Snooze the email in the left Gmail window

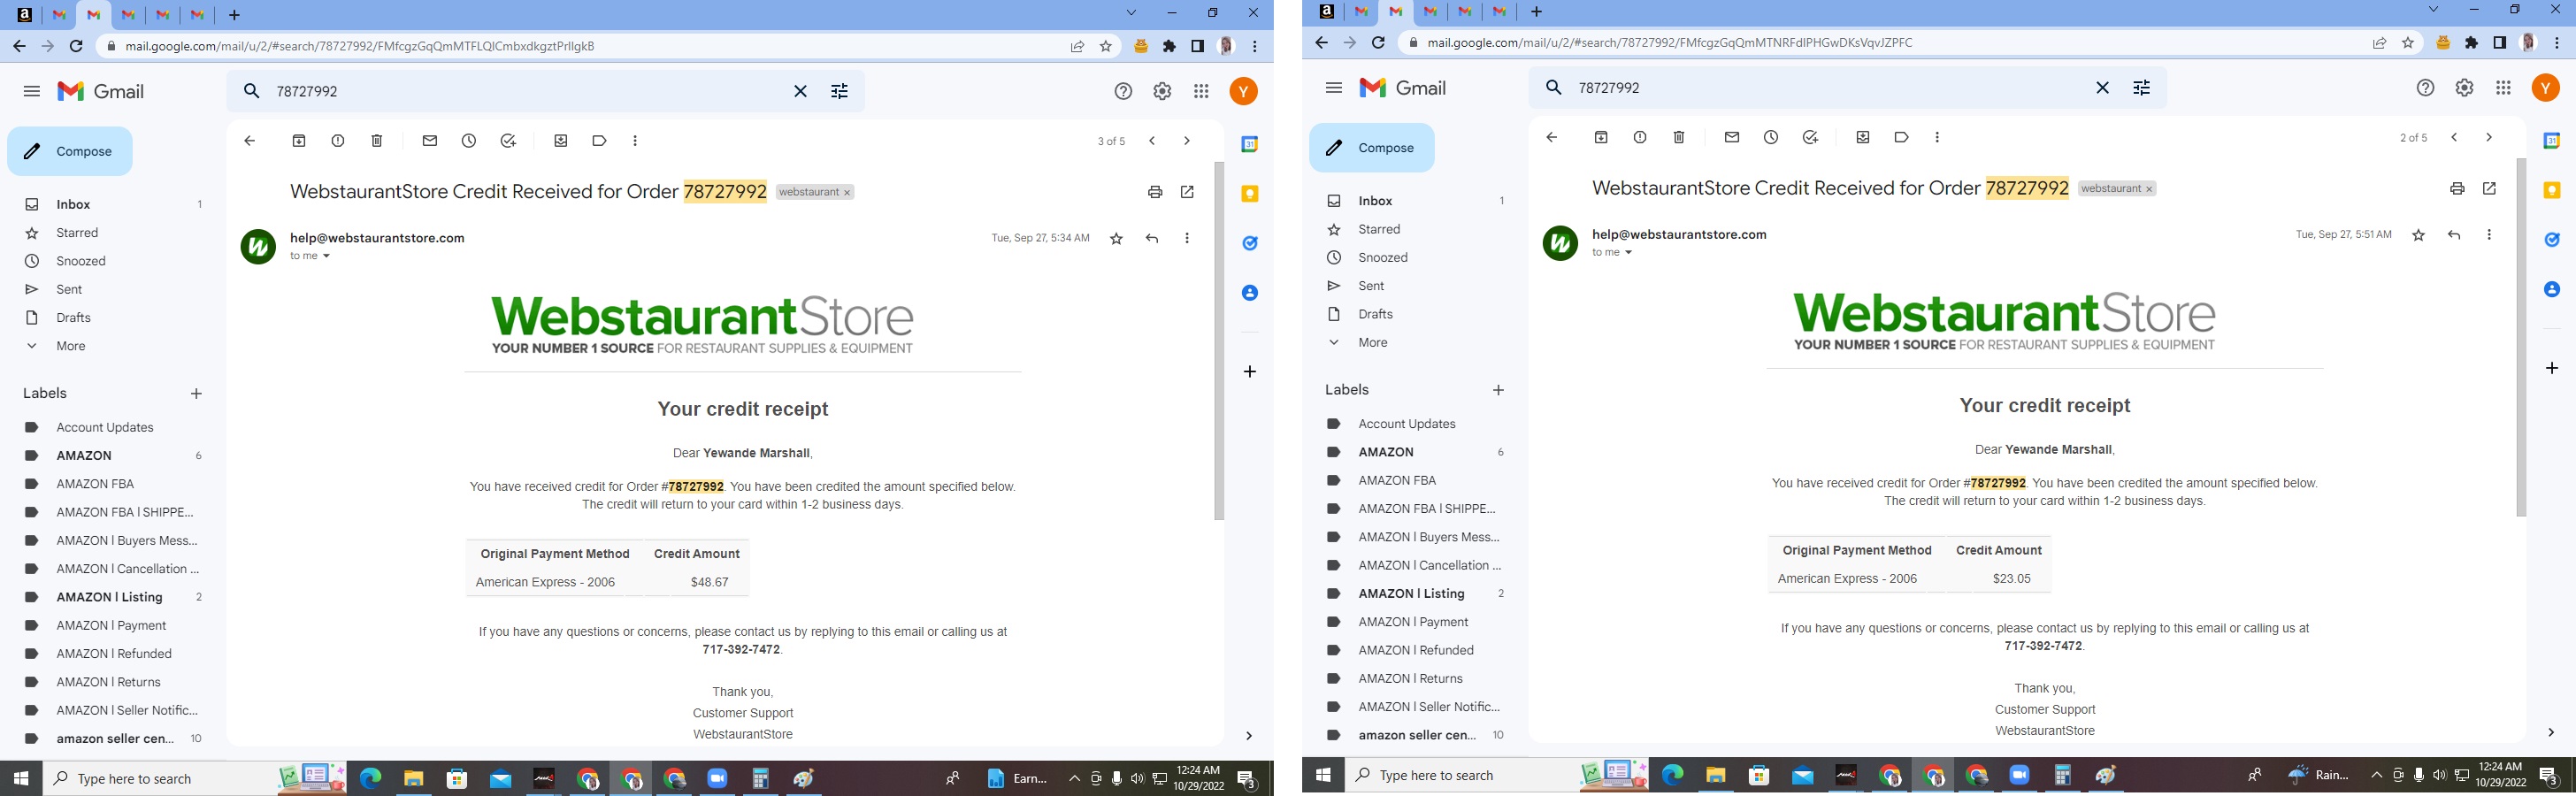[469, 141]
